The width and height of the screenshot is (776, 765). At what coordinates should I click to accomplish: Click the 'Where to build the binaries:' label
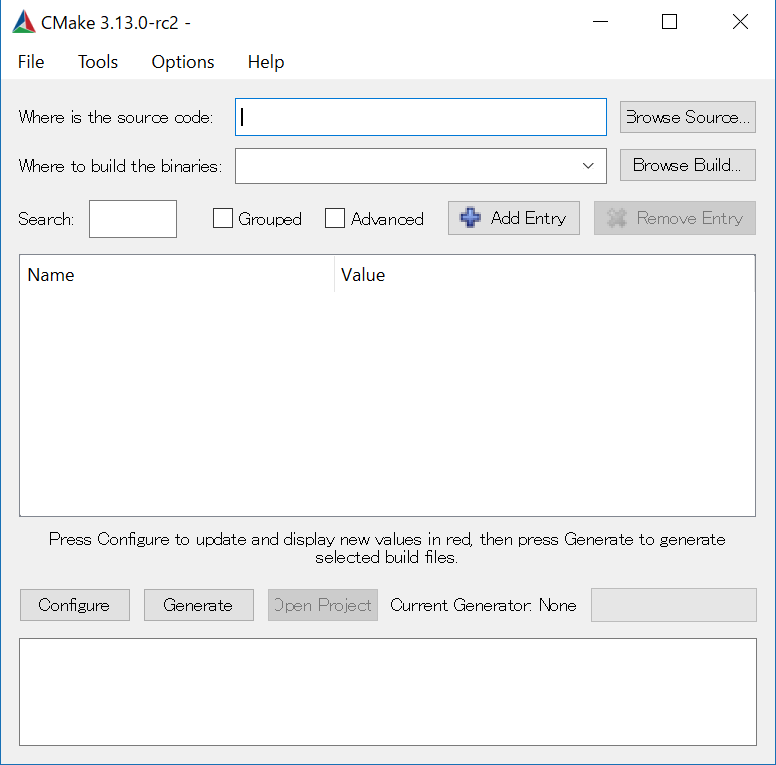pyautogui.click(x=120, y=166)
